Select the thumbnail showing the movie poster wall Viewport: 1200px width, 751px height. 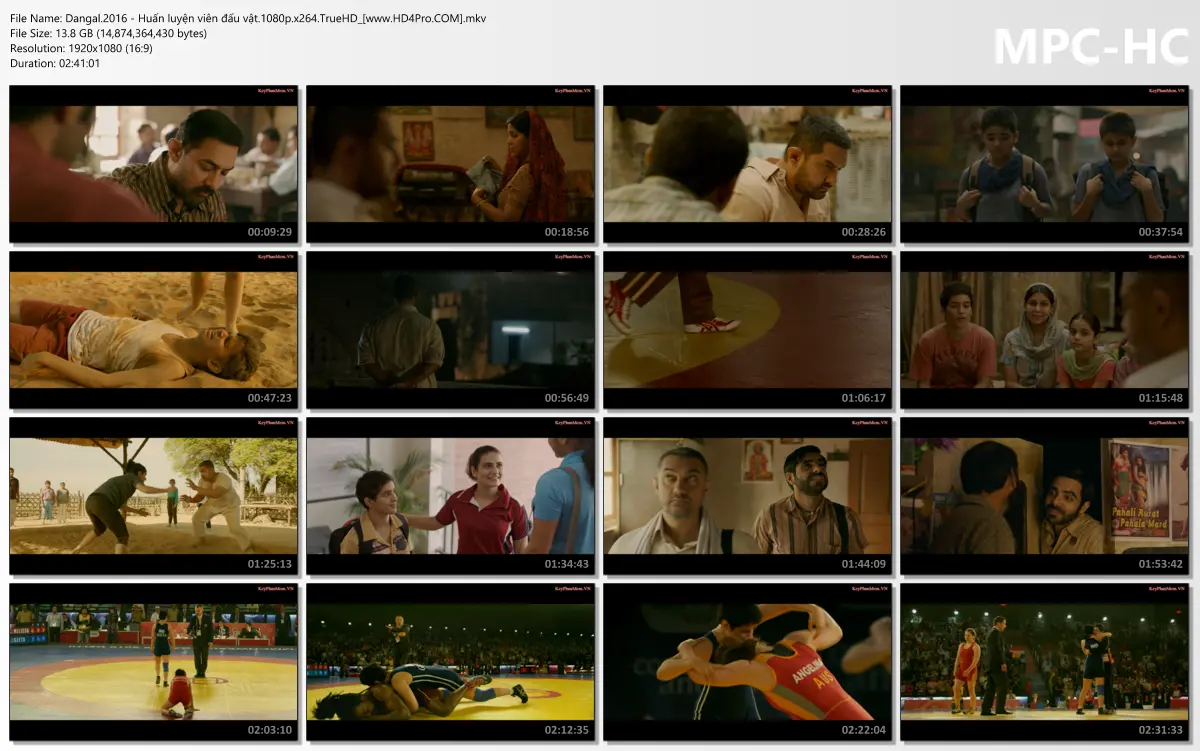1045,495
